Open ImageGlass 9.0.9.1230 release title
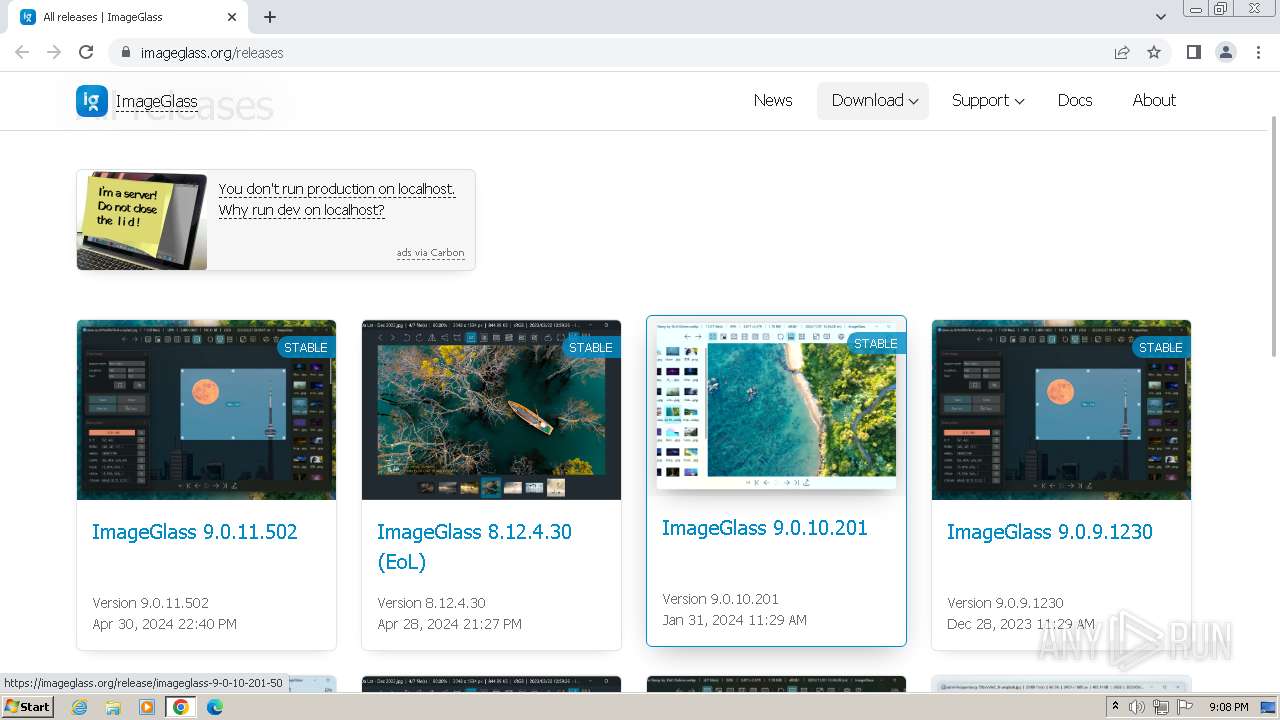 pos(1050,532)
